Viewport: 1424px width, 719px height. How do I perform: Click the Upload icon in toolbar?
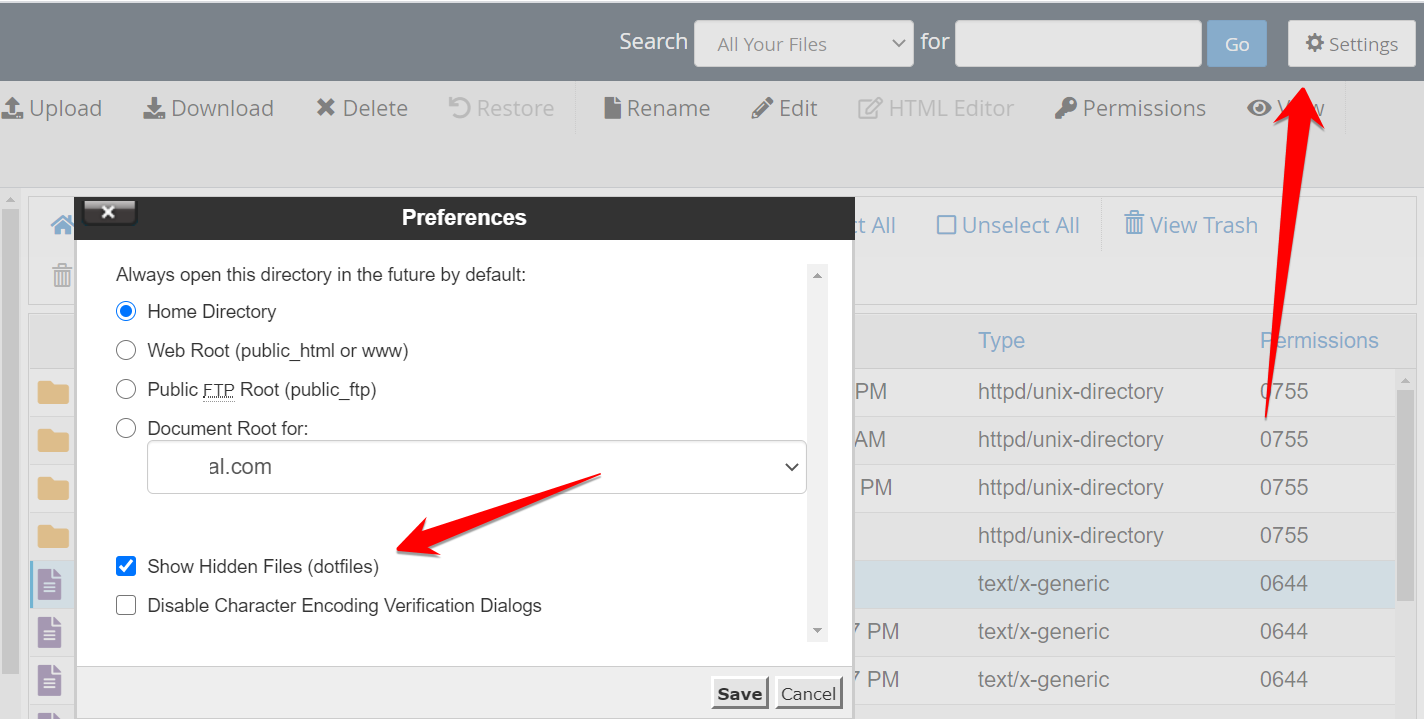13,108
